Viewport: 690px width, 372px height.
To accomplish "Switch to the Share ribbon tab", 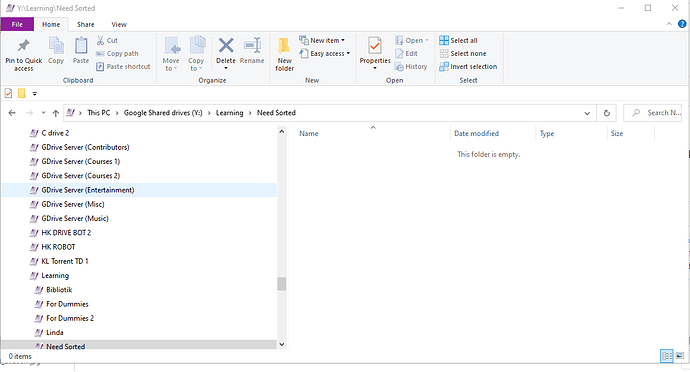I will click(x=85, y=25).
